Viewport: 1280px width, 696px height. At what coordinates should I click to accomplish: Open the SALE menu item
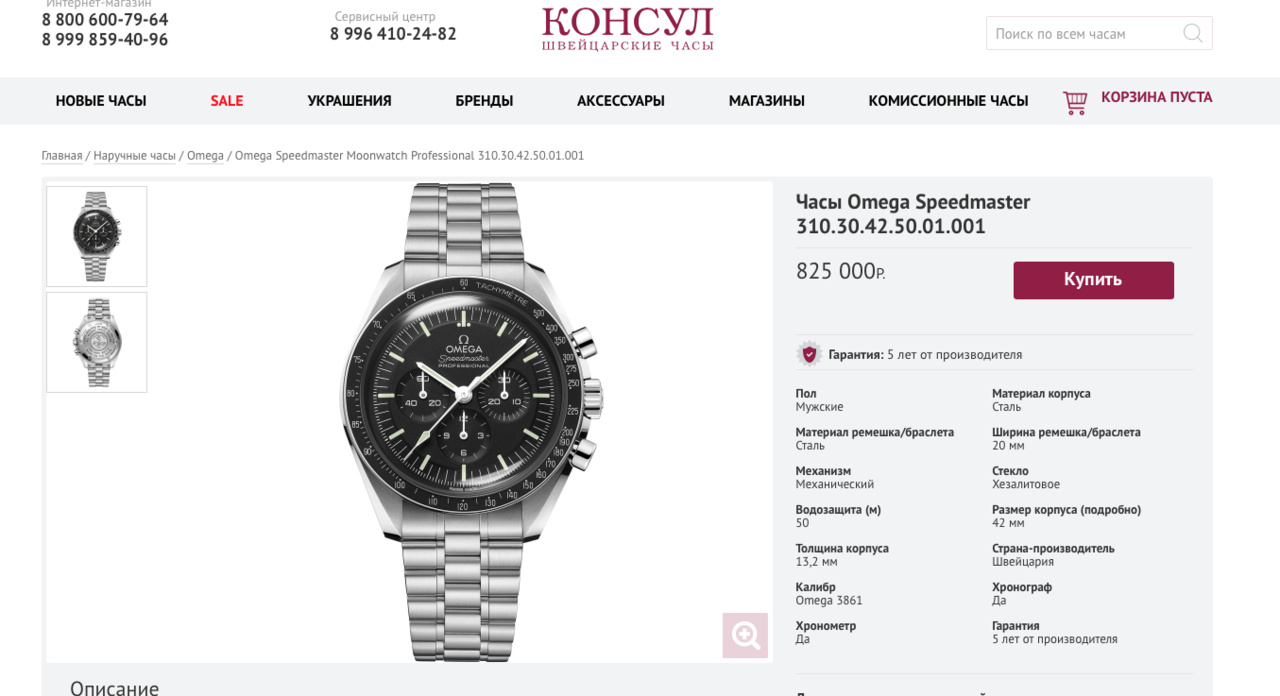(227, 101)
